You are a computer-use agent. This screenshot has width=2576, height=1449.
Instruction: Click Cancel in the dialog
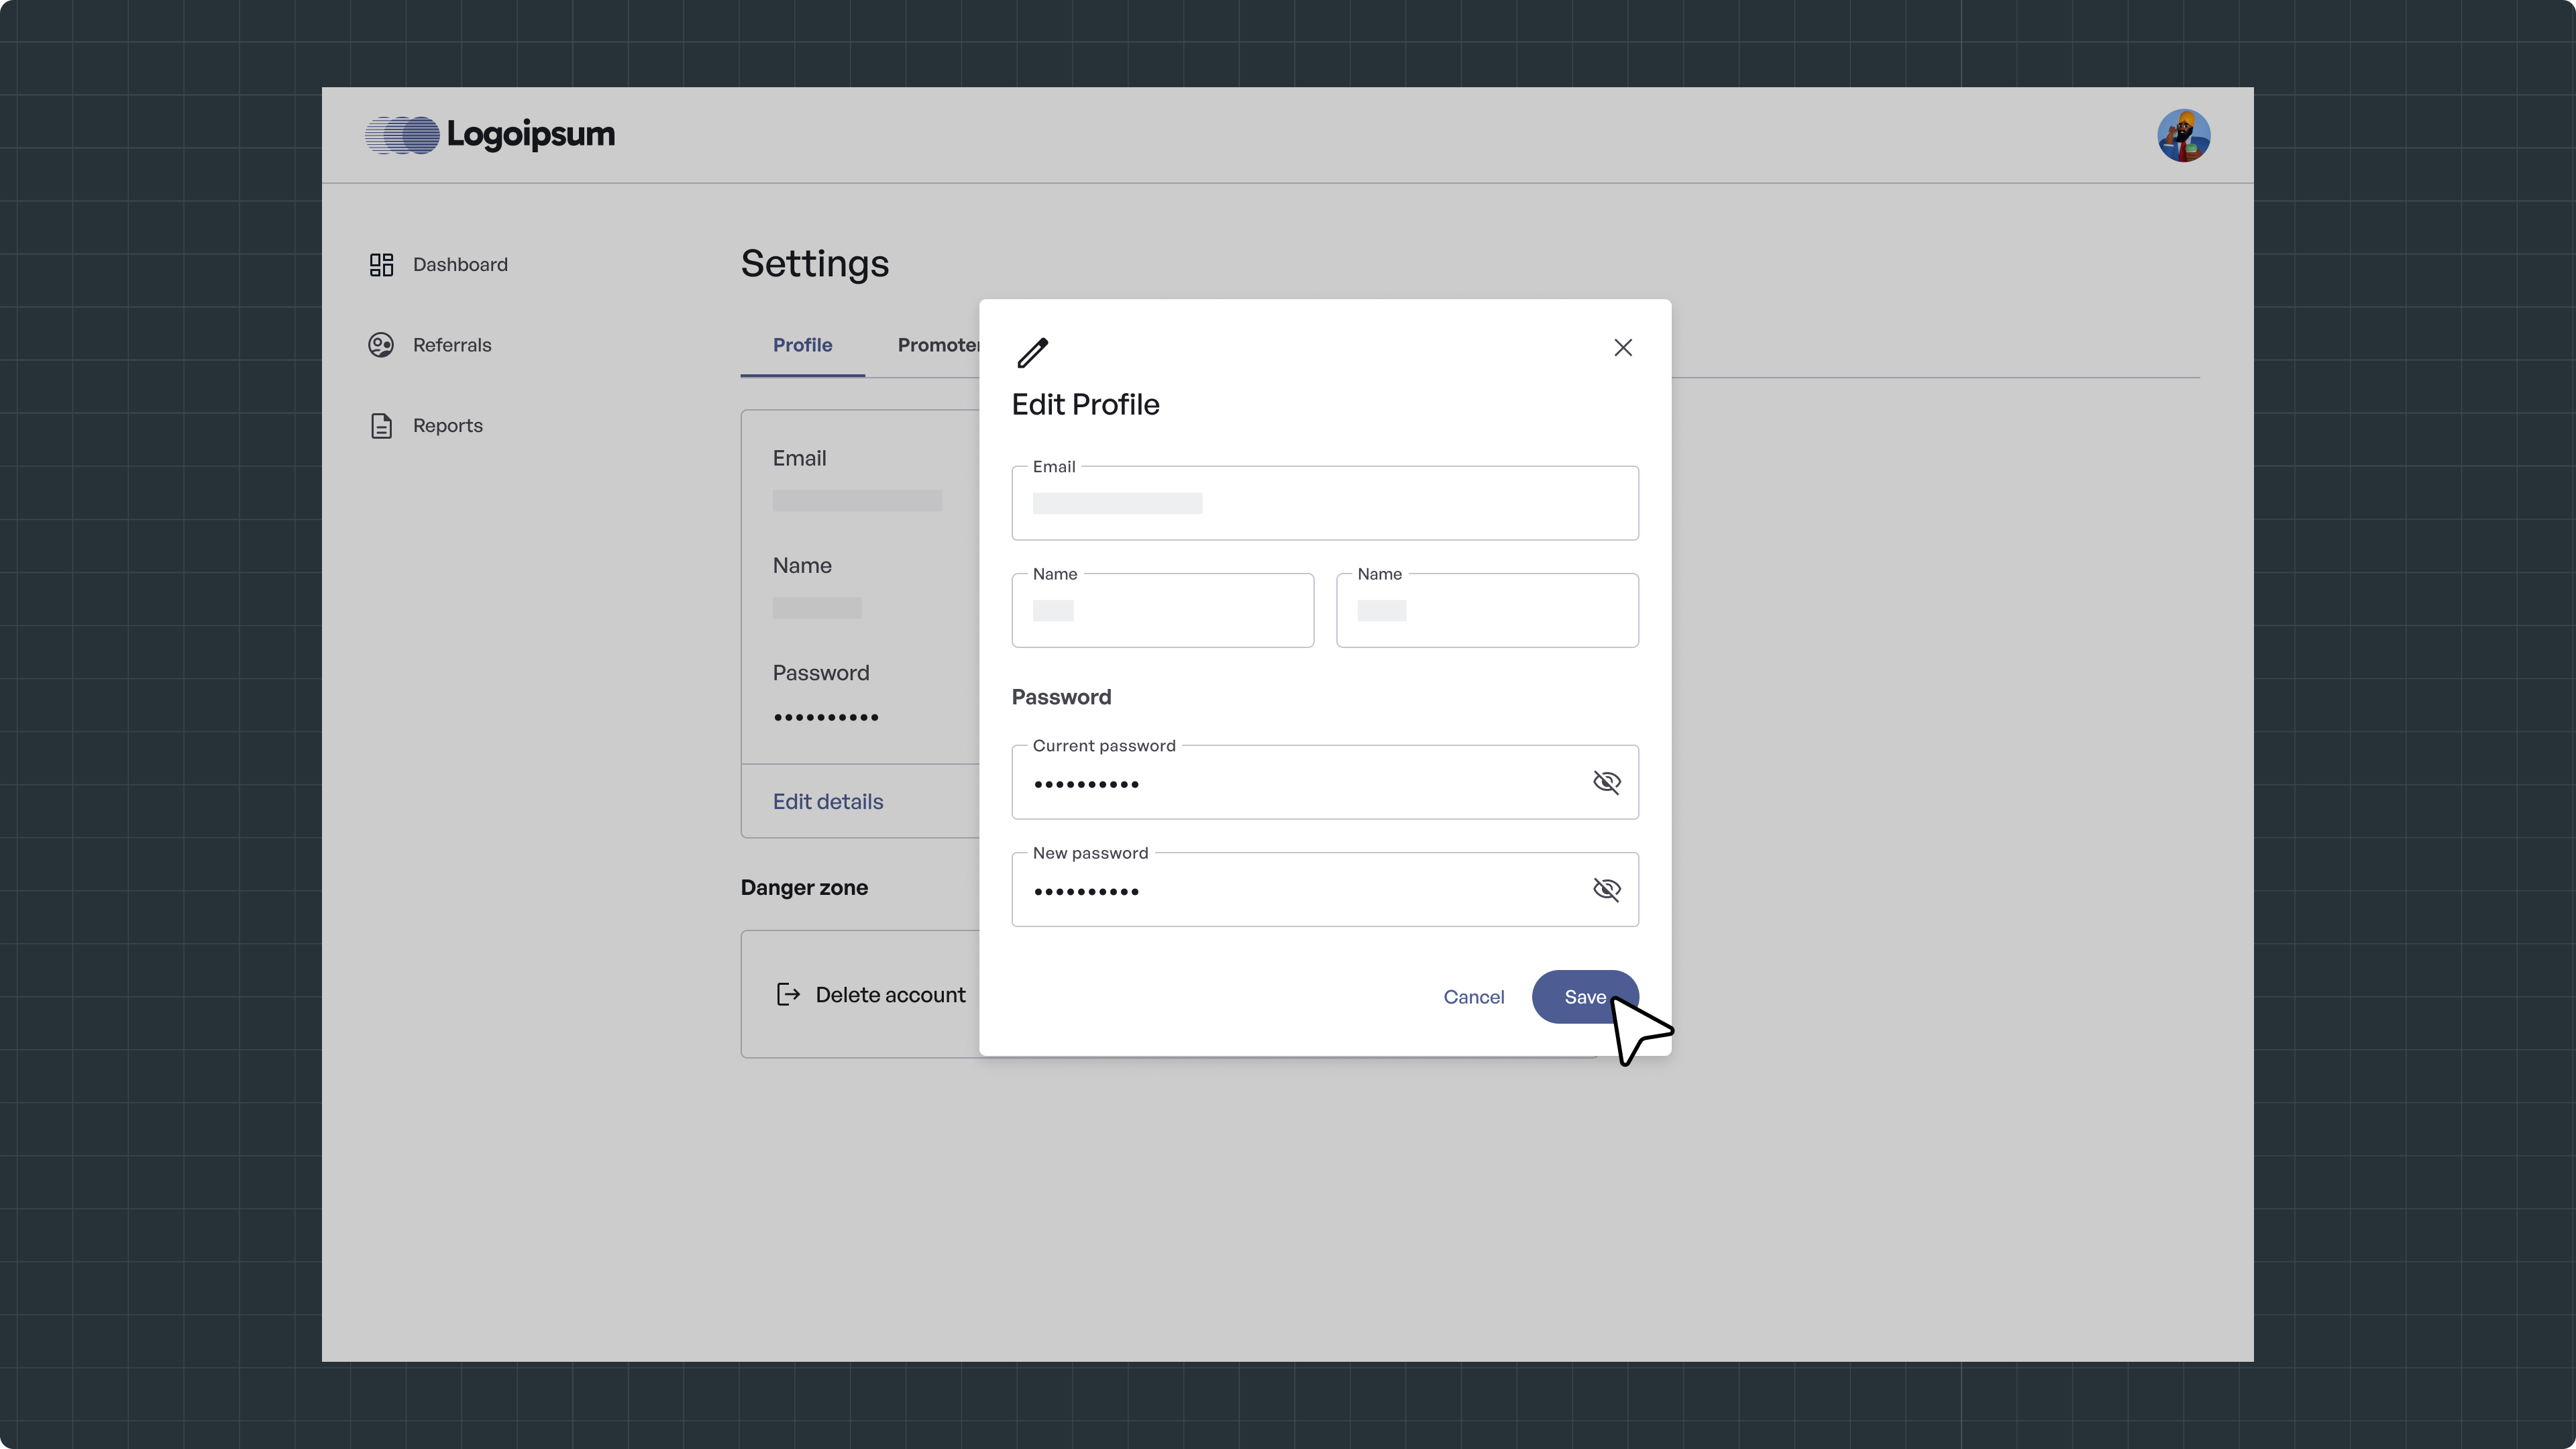1473,997
